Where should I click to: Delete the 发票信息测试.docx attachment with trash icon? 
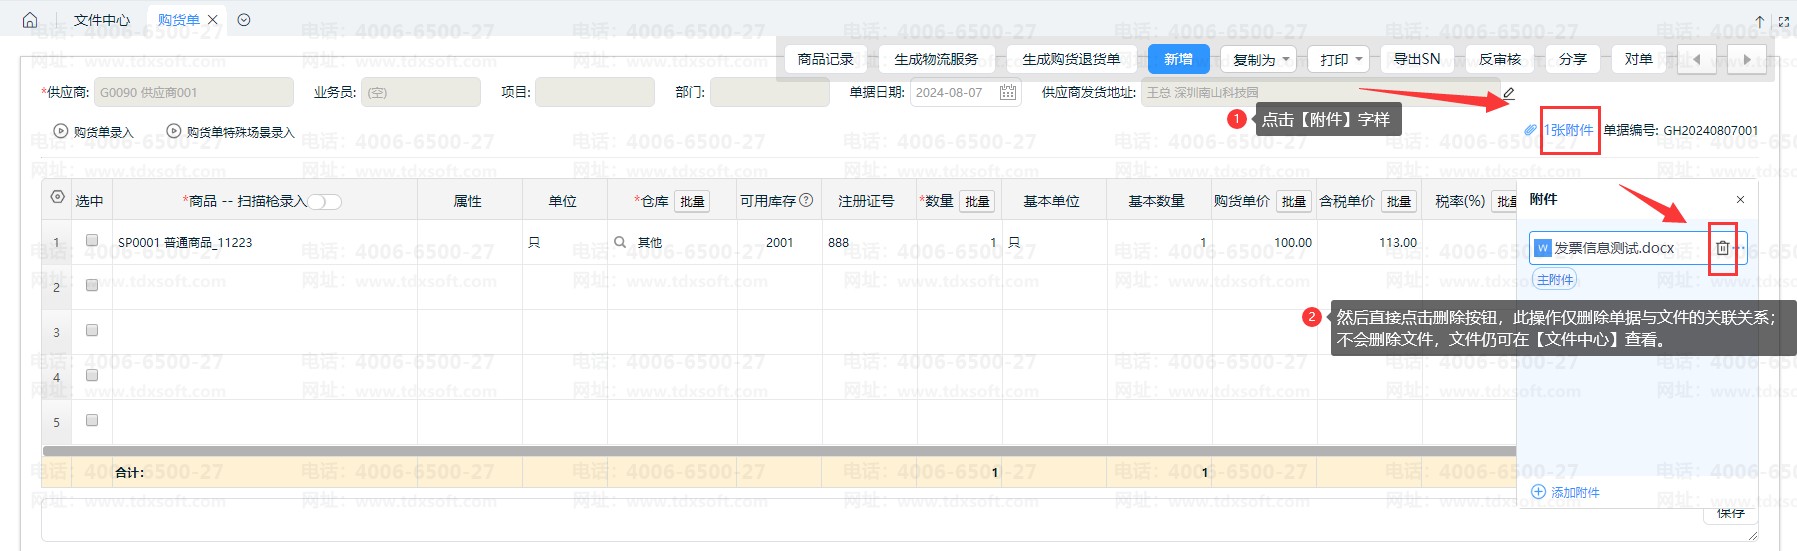pos(1722,248)
